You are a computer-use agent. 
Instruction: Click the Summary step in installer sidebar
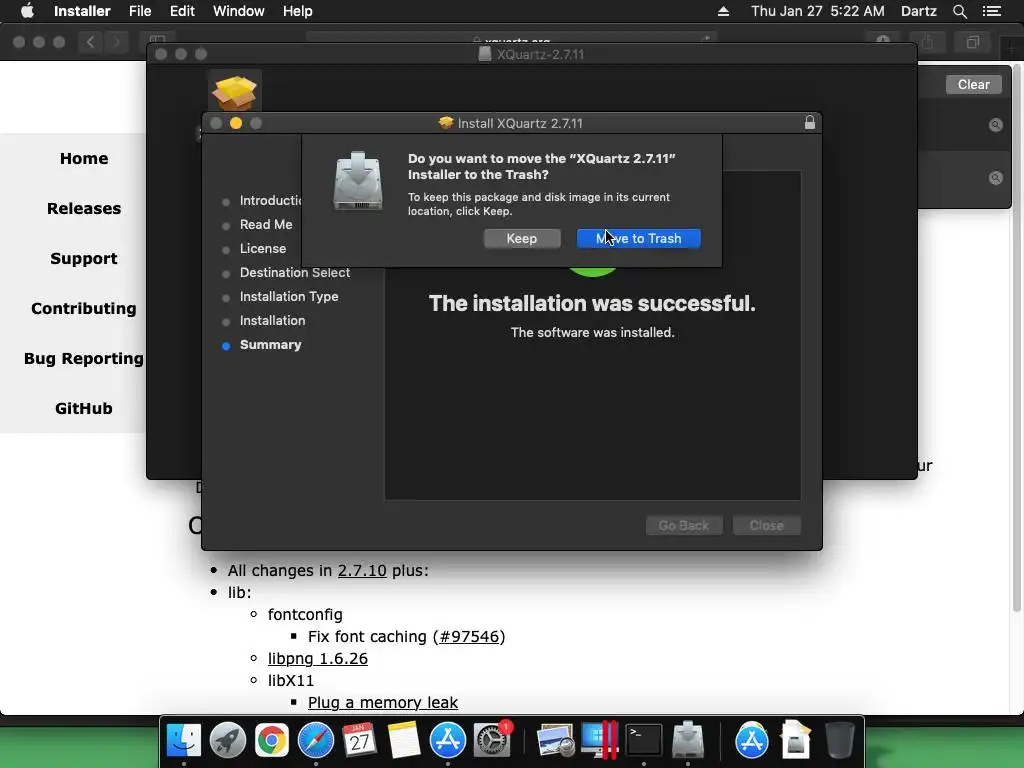(x=270, y=345)
